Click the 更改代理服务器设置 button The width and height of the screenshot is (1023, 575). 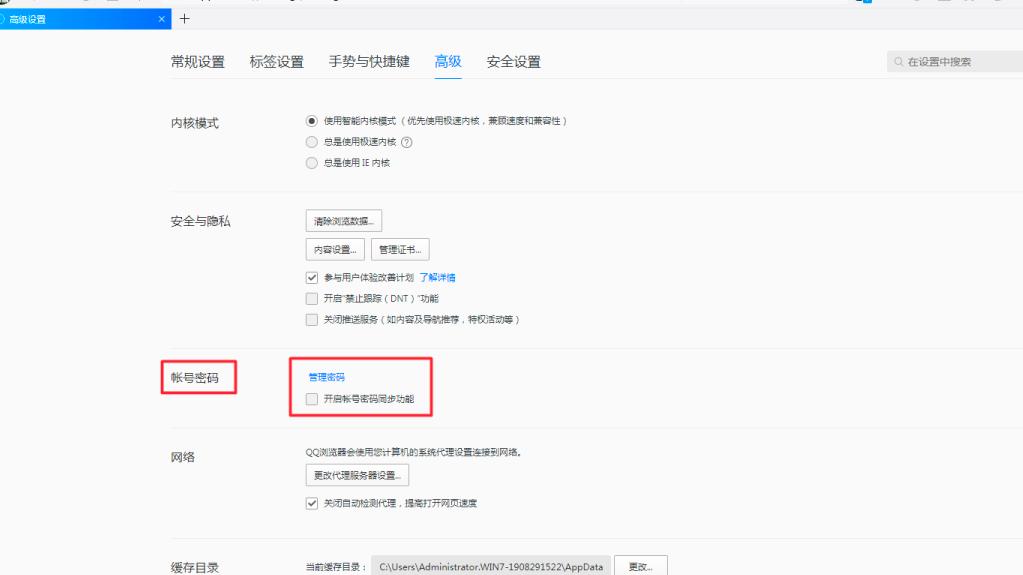pos(357,476)
